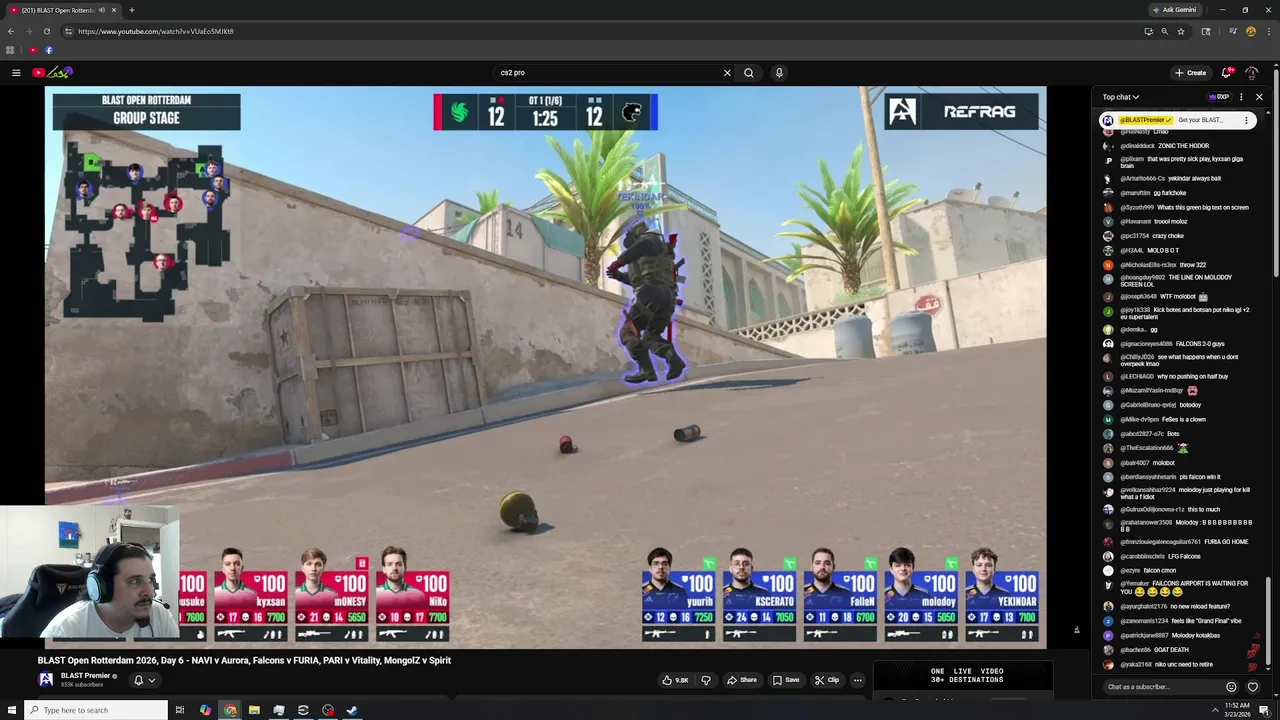Image resolution: width=1280 pixels, height=720 pixels.
Task: Bookmark this page with the star
Action: [1181, 31]
